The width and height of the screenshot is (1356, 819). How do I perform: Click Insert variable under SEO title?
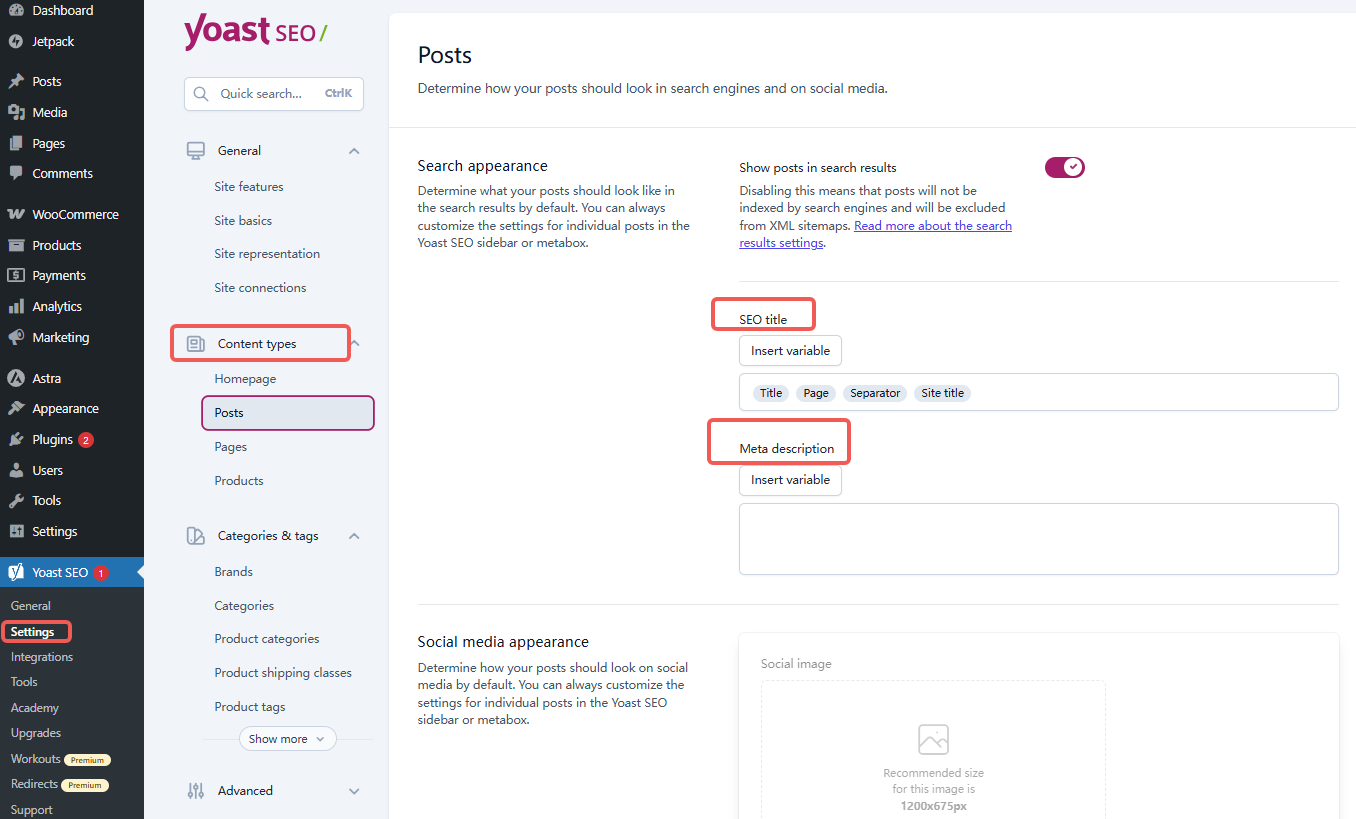click(x=790, y=350)
